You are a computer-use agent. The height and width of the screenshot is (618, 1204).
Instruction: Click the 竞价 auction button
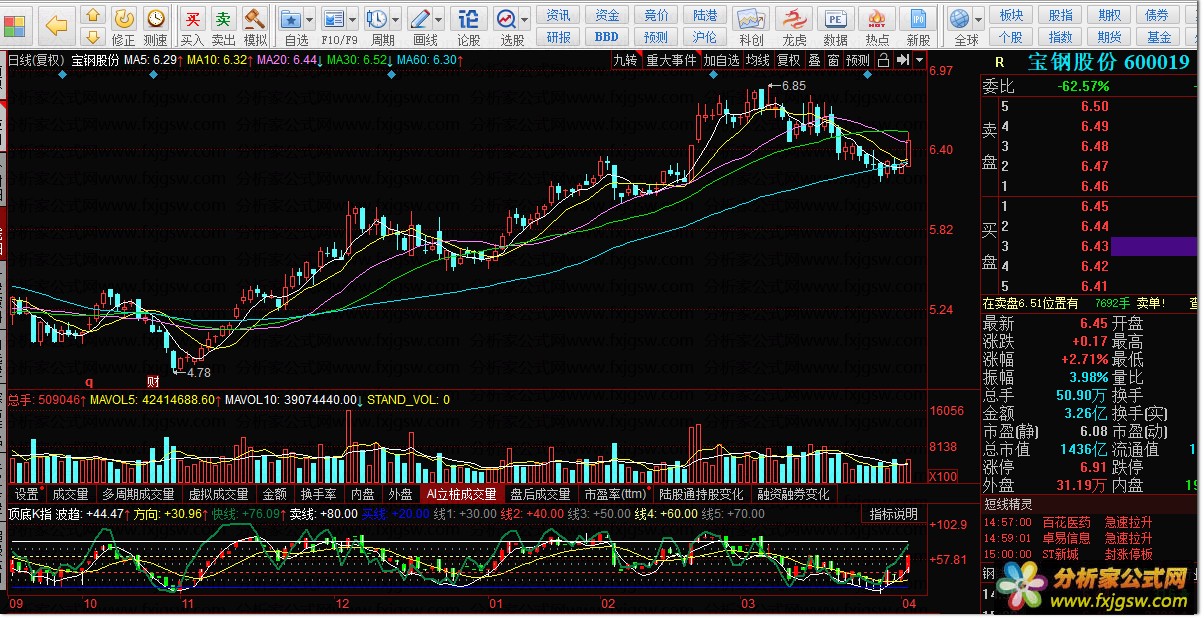coord(656,15)
